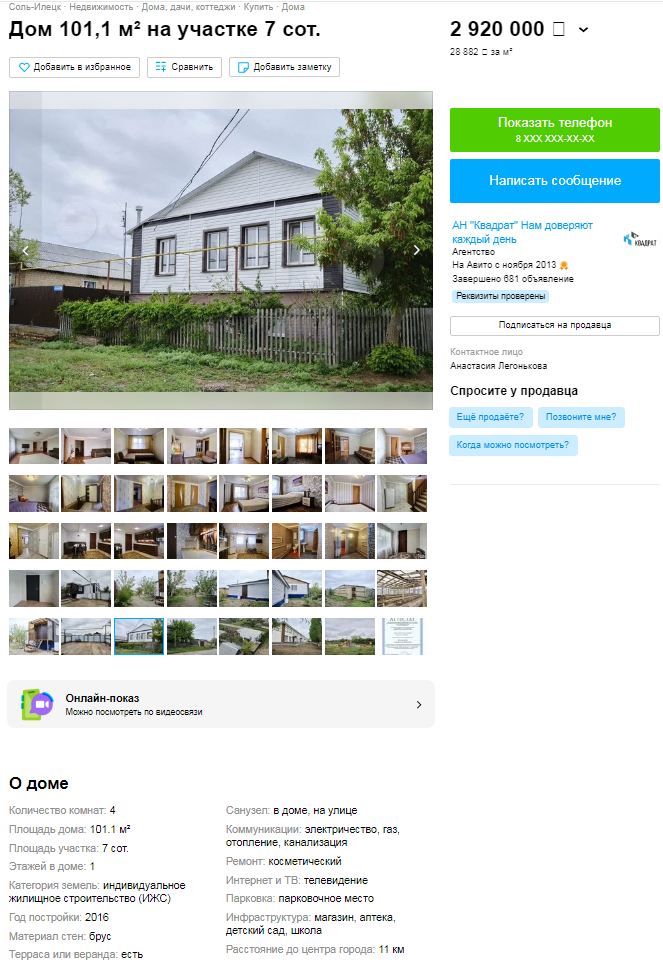
Task: Open the Онлайн-показ arrow chevron
Action: point(419,704)
